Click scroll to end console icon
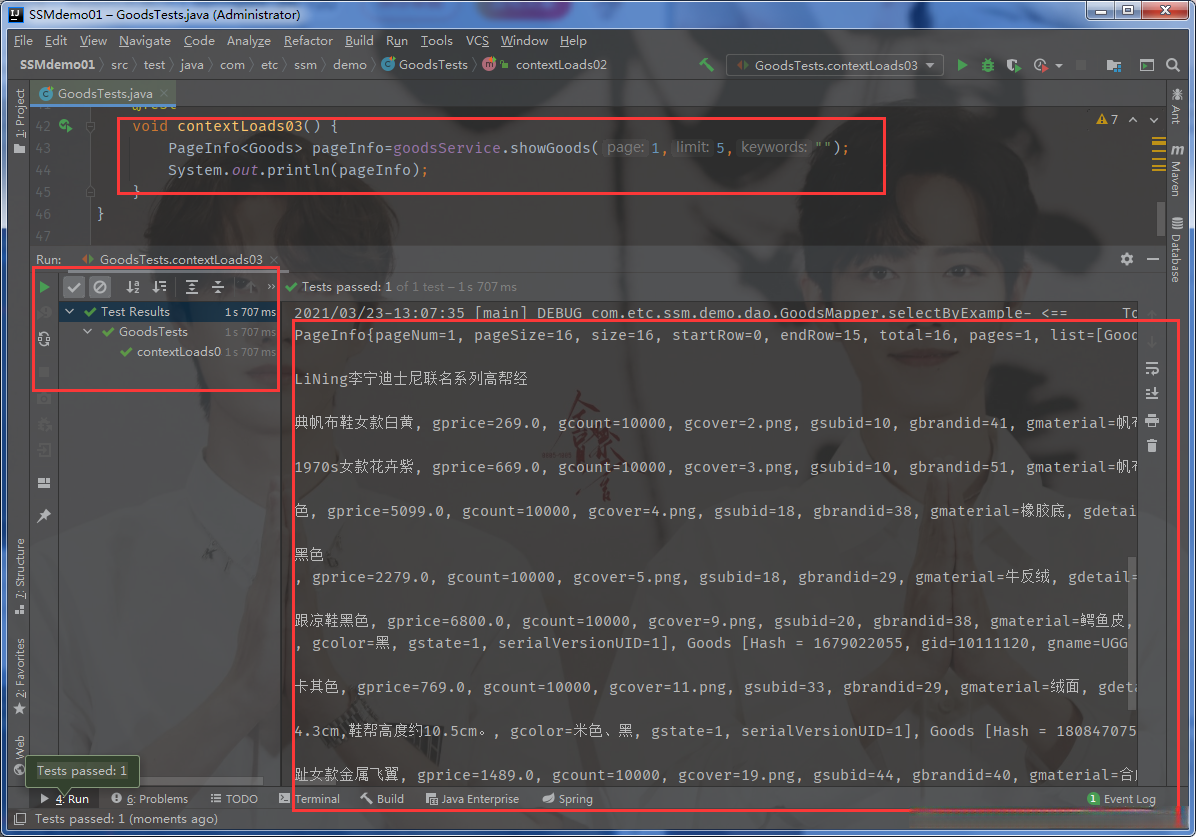1196x837 pixels. pyautogui.click(x=1152, y=394)
